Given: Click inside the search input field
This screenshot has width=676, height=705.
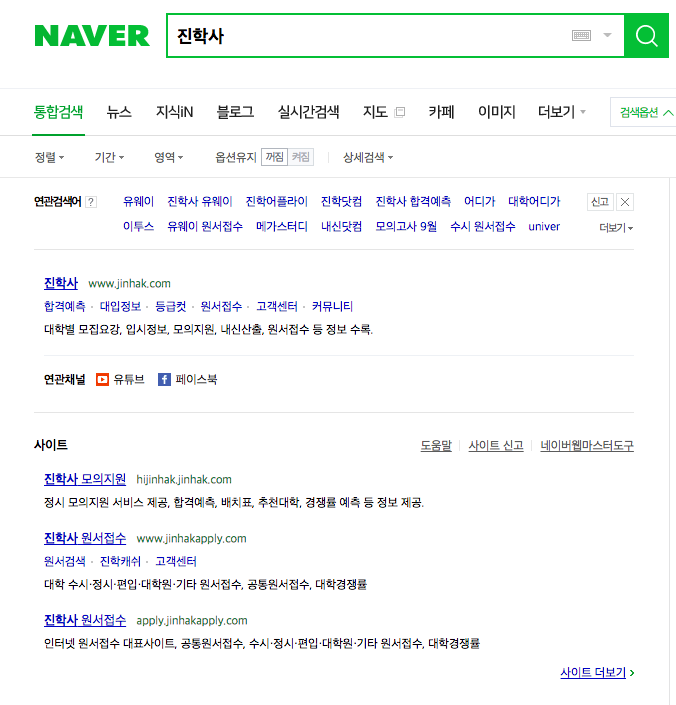Looking at the screenshot, I should (369, 36).
